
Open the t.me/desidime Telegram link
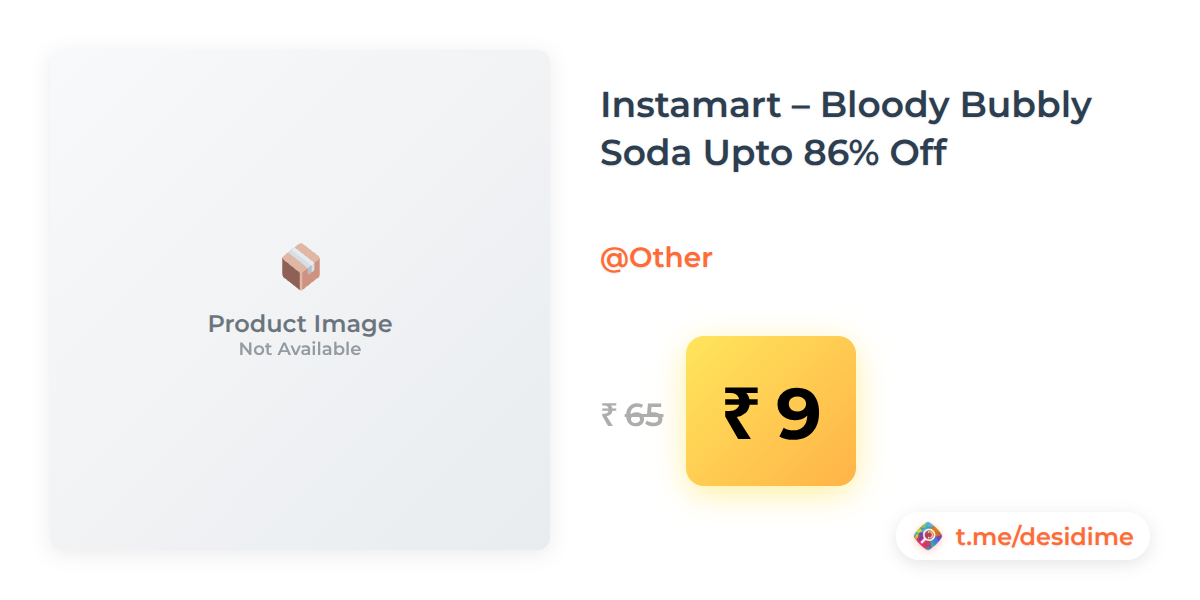point(1044,537)
